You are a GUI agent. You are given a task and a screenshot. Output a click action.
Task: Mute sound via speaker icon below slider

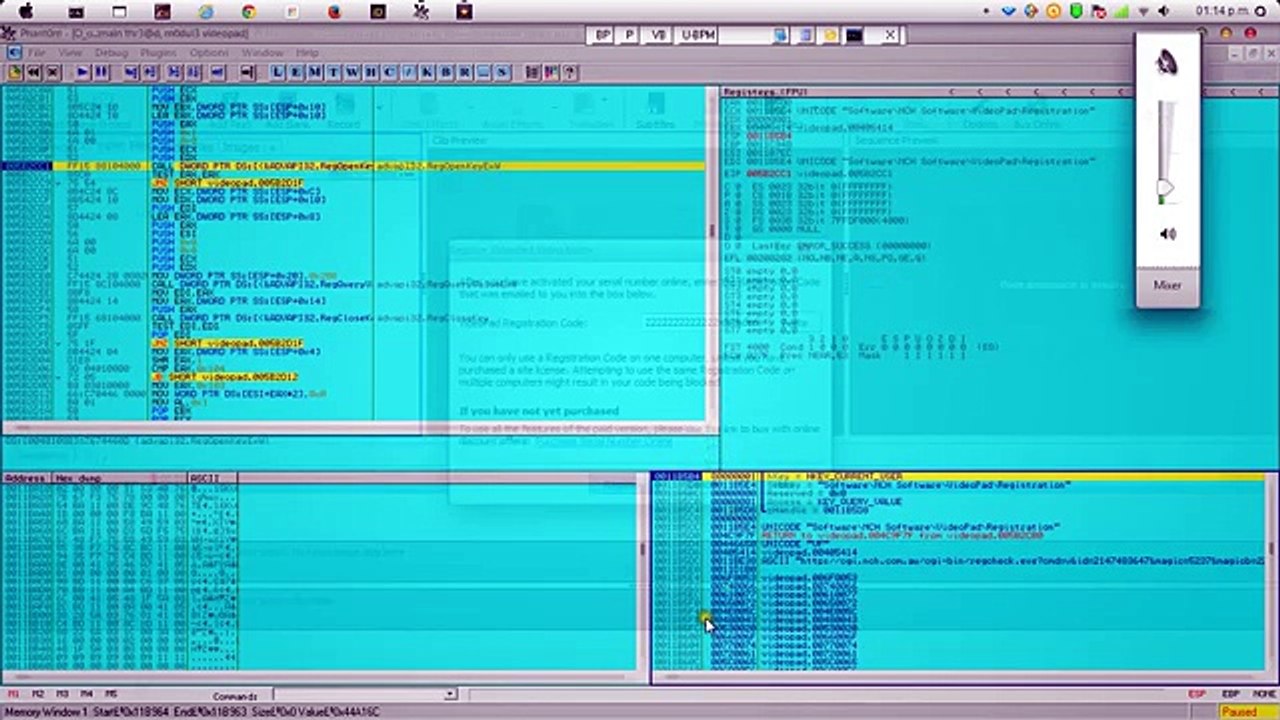coord(1167,234)
